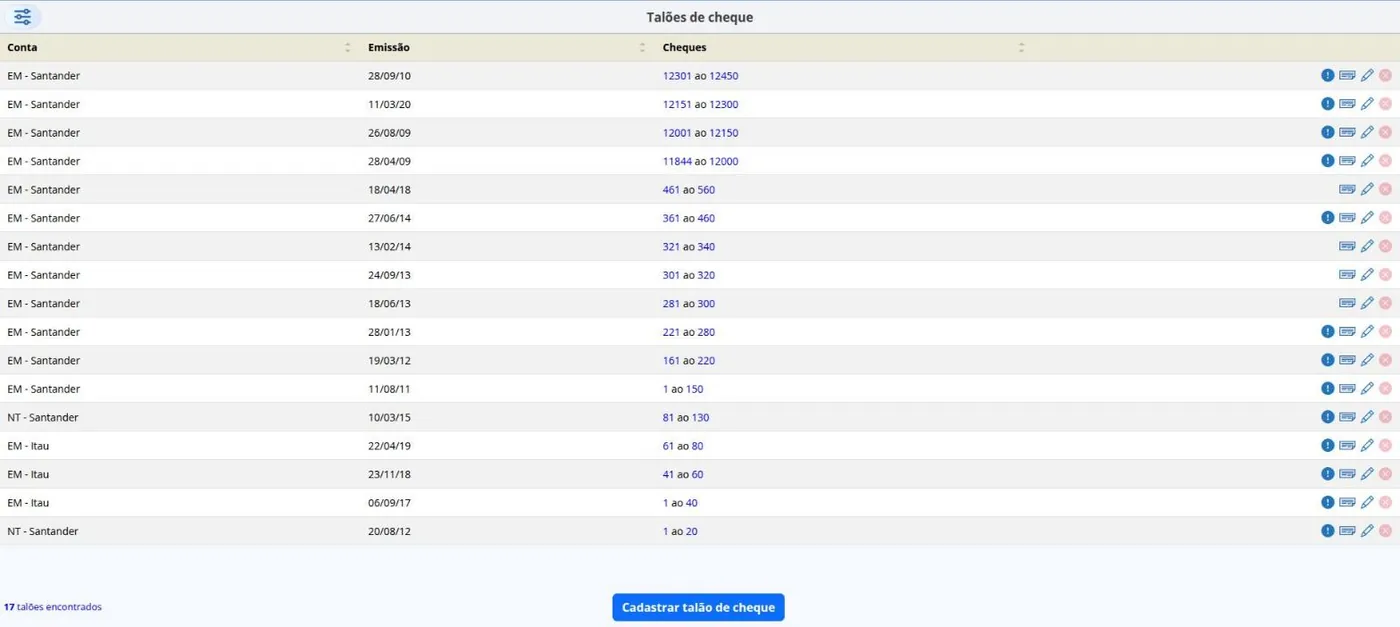
Task: Show the alert for the 27/06/14 row
Action: click(x=1327, y=218)
